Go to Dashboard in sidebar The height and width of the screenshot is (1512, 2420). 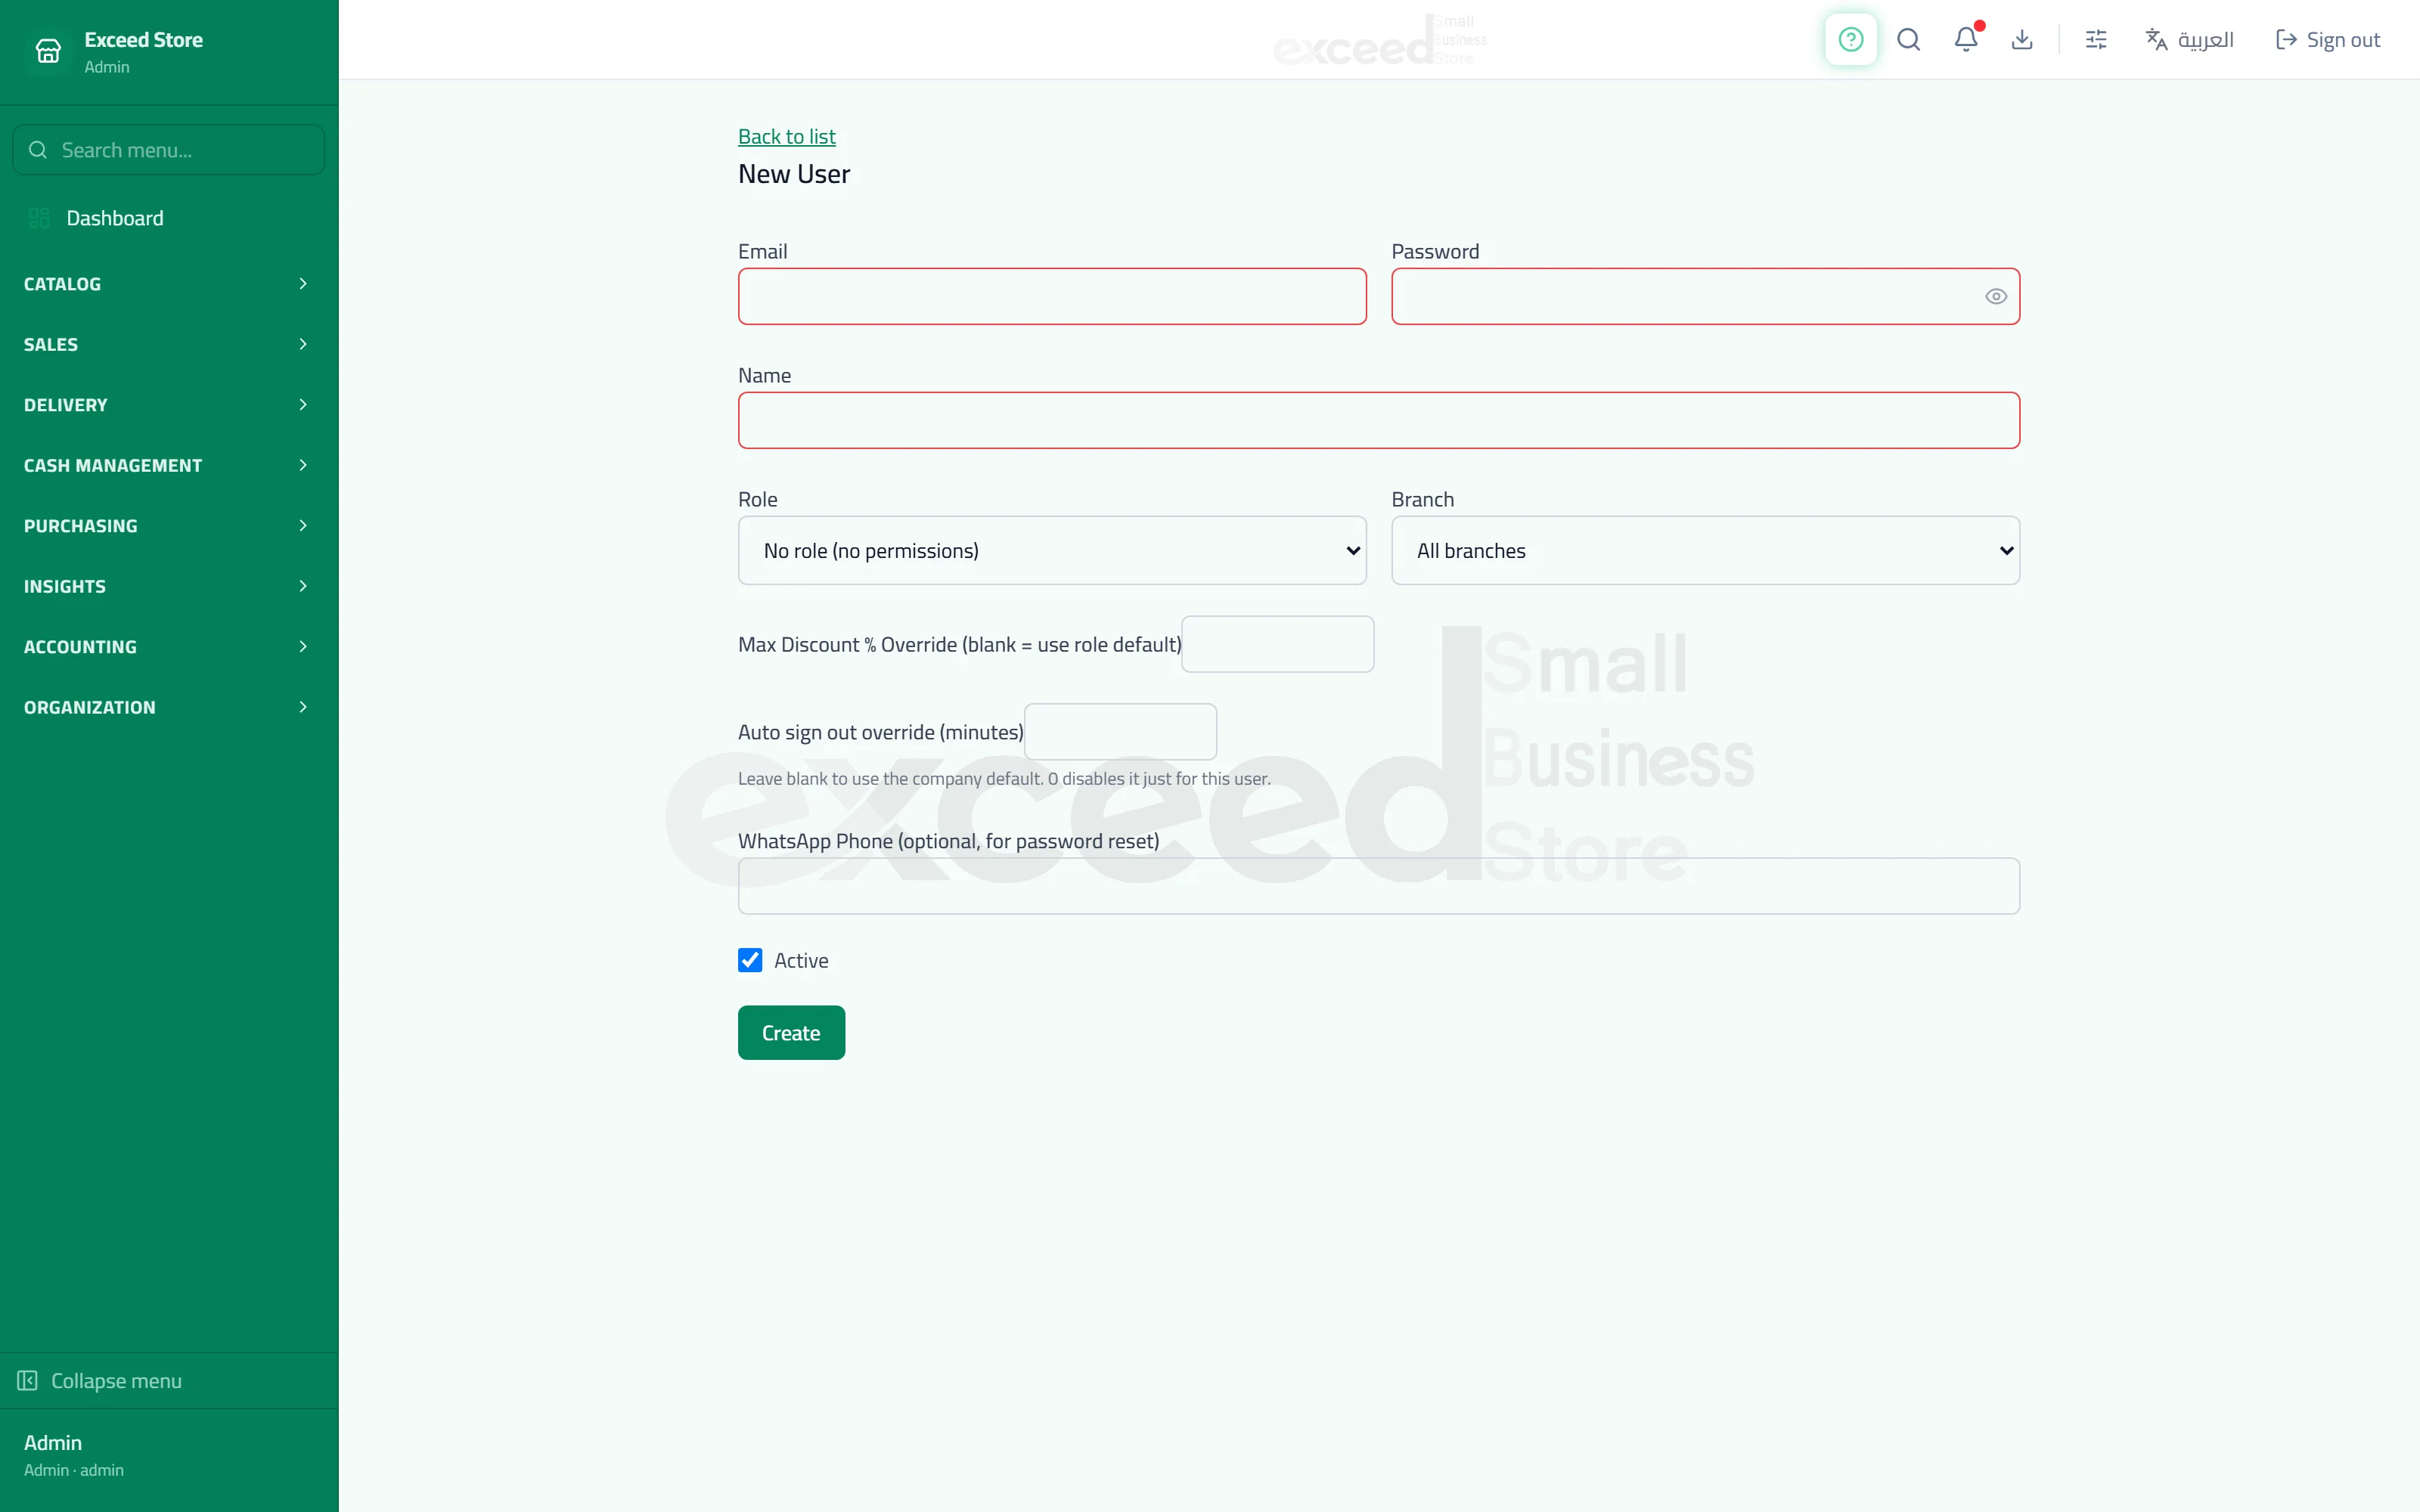tap(166, 218)
